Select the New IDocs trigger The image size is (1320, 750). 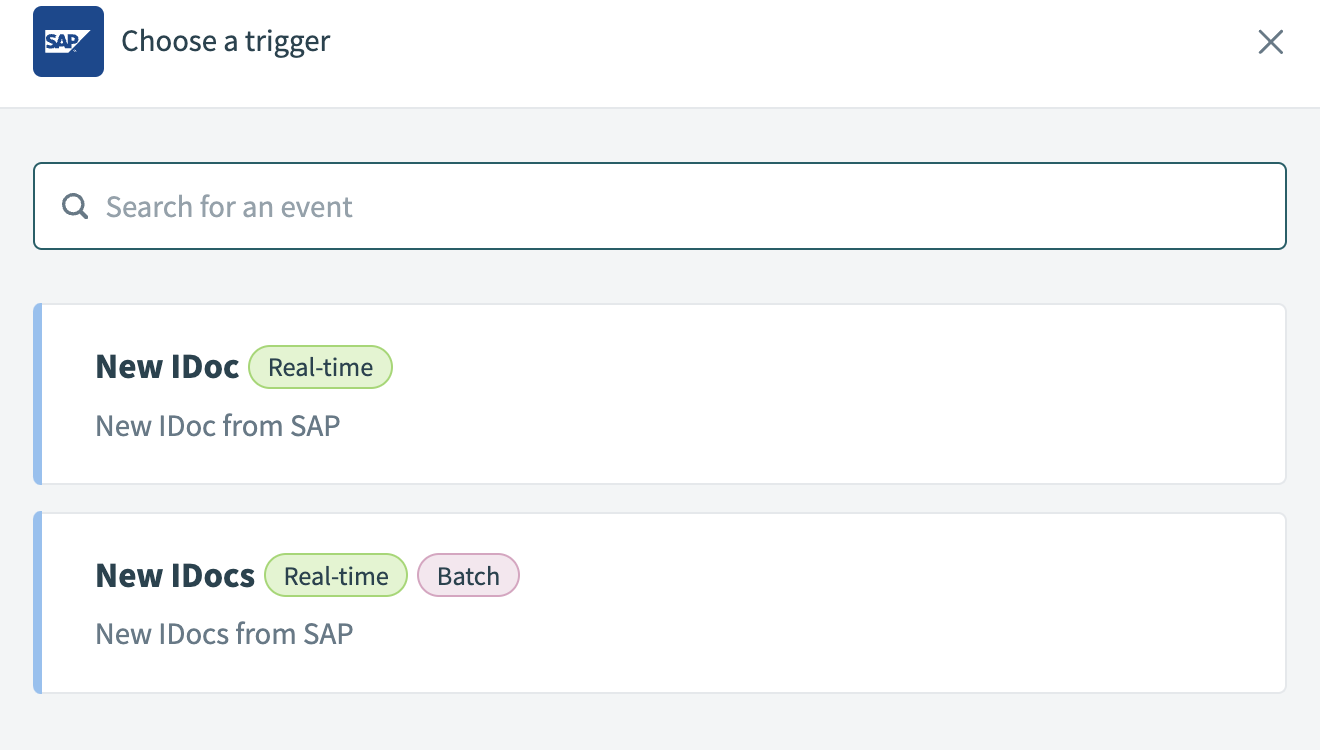pyautogui.click(x=660, y=603)
